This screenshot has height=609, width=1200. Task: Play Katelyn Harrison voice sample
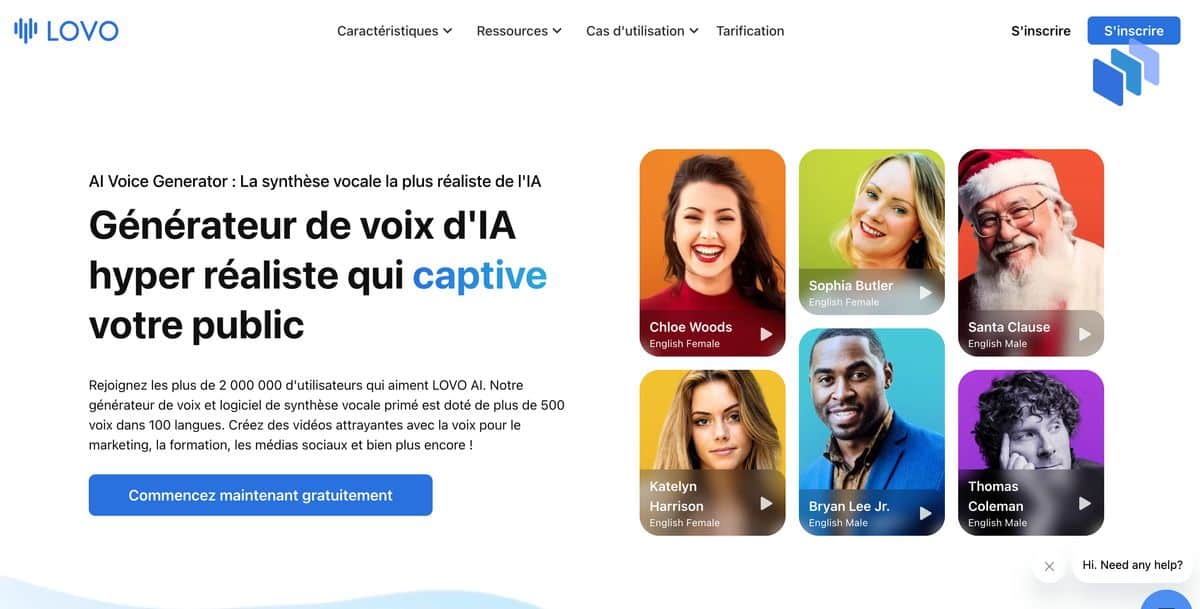(766, 504)
